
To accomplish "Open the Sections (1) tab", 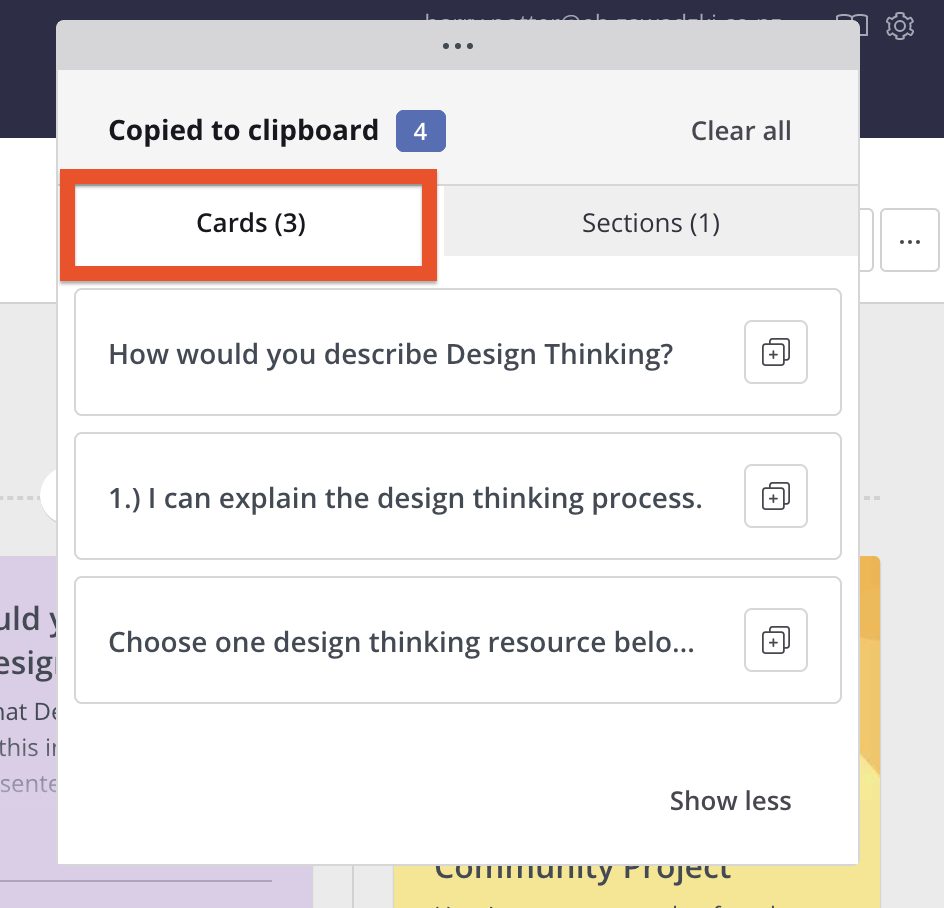I will coord(650,222).
